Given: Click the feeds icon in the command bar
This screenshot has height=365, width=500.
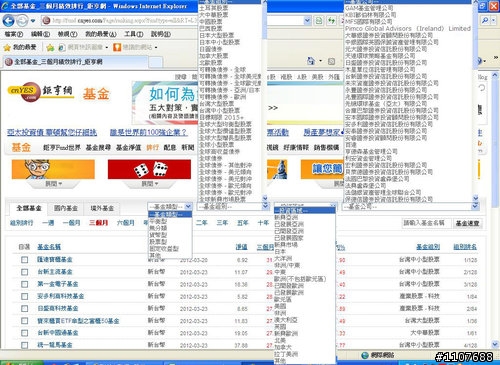Looking at the screenshot, I should [331, 61].
